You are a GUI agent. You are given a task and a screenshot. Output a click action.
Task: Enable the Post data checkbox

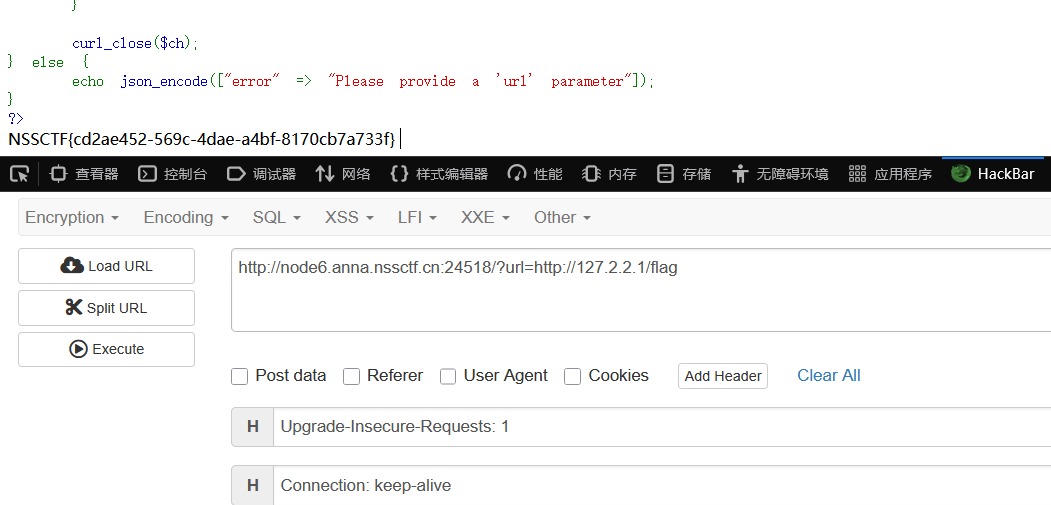240,377
